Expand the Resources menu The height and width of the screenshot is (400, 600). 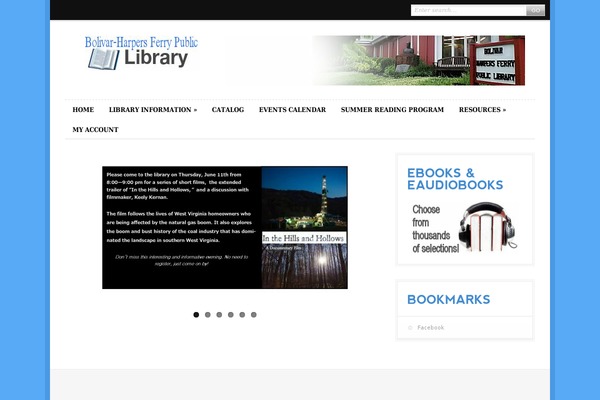[483, 110]
